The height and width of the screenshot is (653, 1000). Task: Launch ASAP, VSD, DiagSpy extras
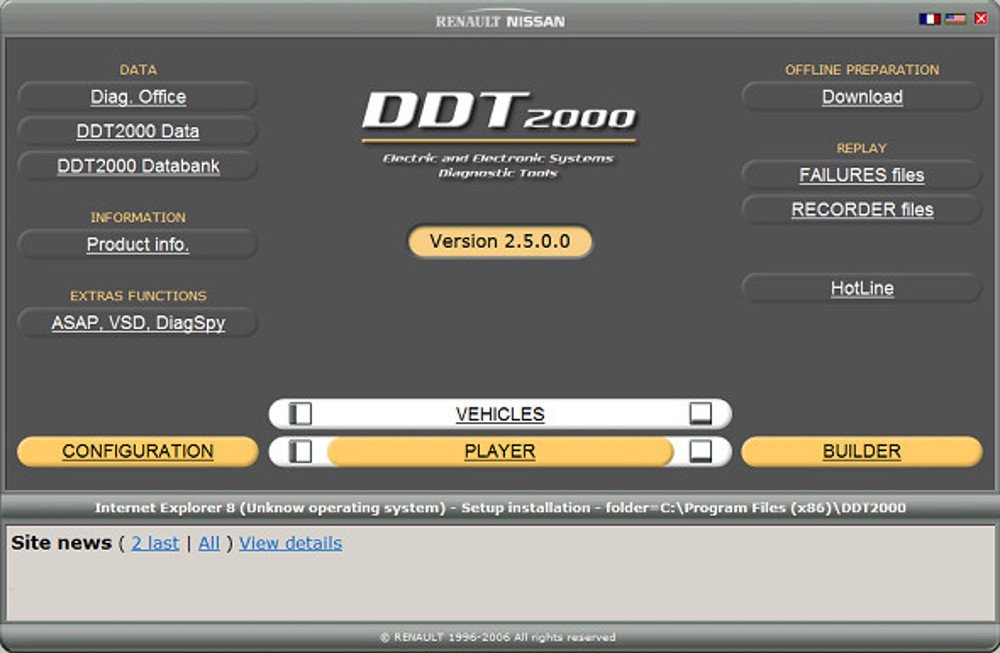(138, 323)
